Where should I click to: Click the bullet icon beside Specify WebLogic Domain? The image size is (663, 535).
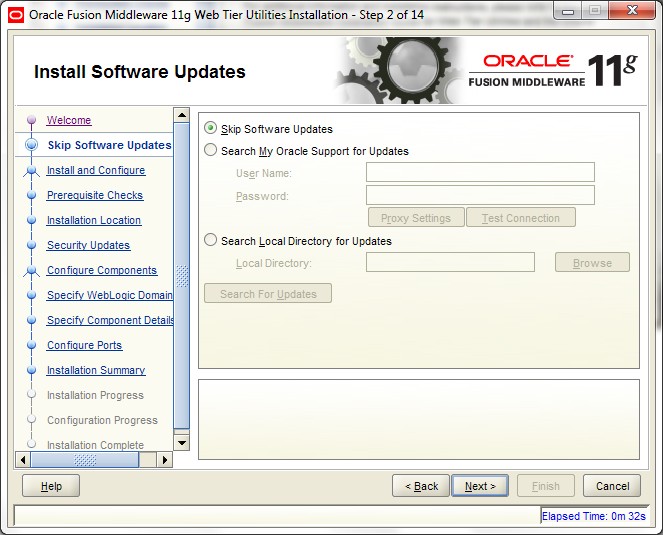click(x=31, y=295)
